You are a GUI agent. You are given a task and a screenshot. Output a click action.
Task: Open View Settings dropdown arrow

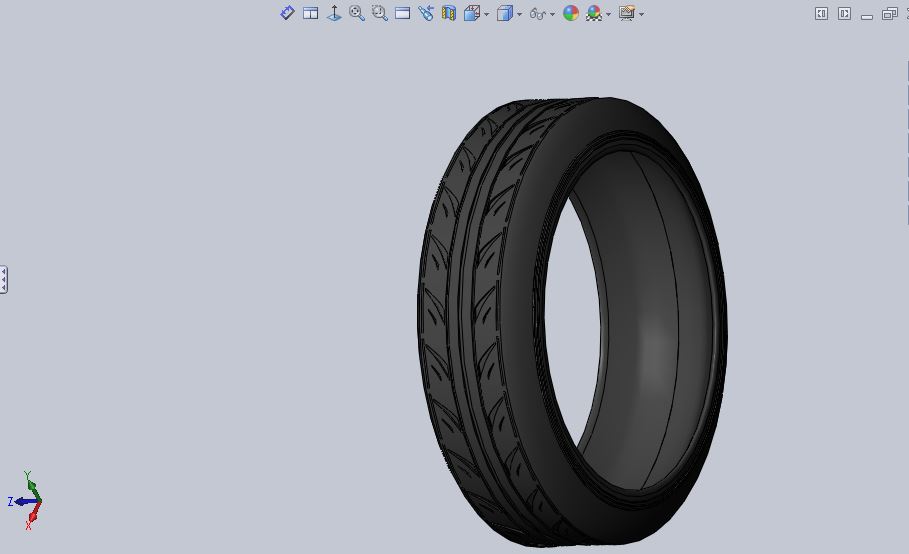point(641,14)
